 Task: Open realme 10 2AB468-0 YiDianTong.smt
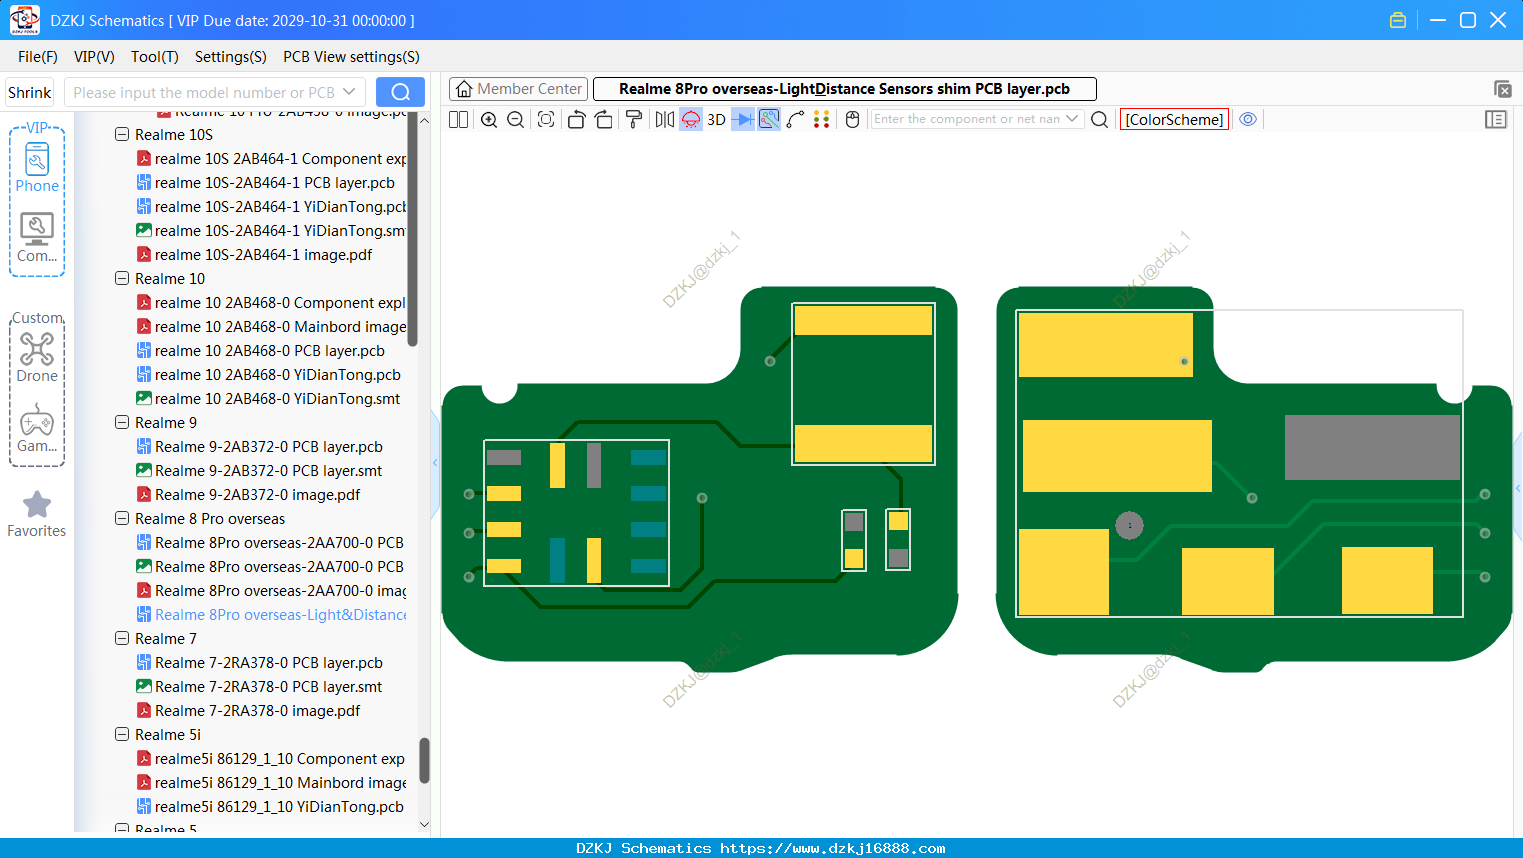point(277,398)
